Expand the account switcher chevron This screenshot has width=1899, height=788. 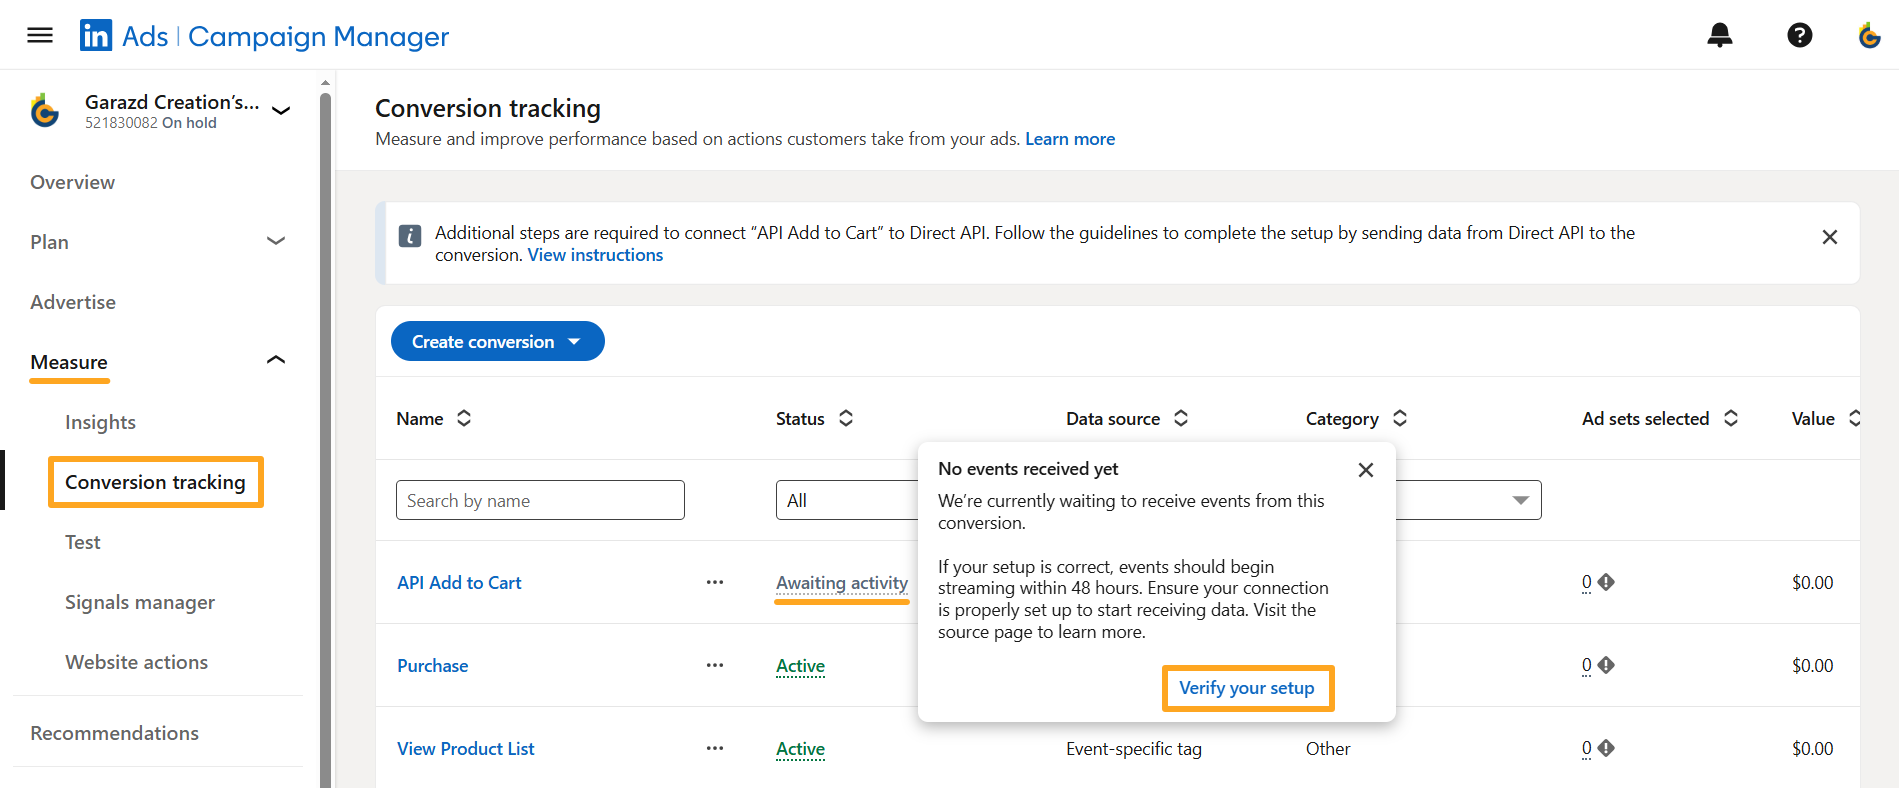click(282, 110)
